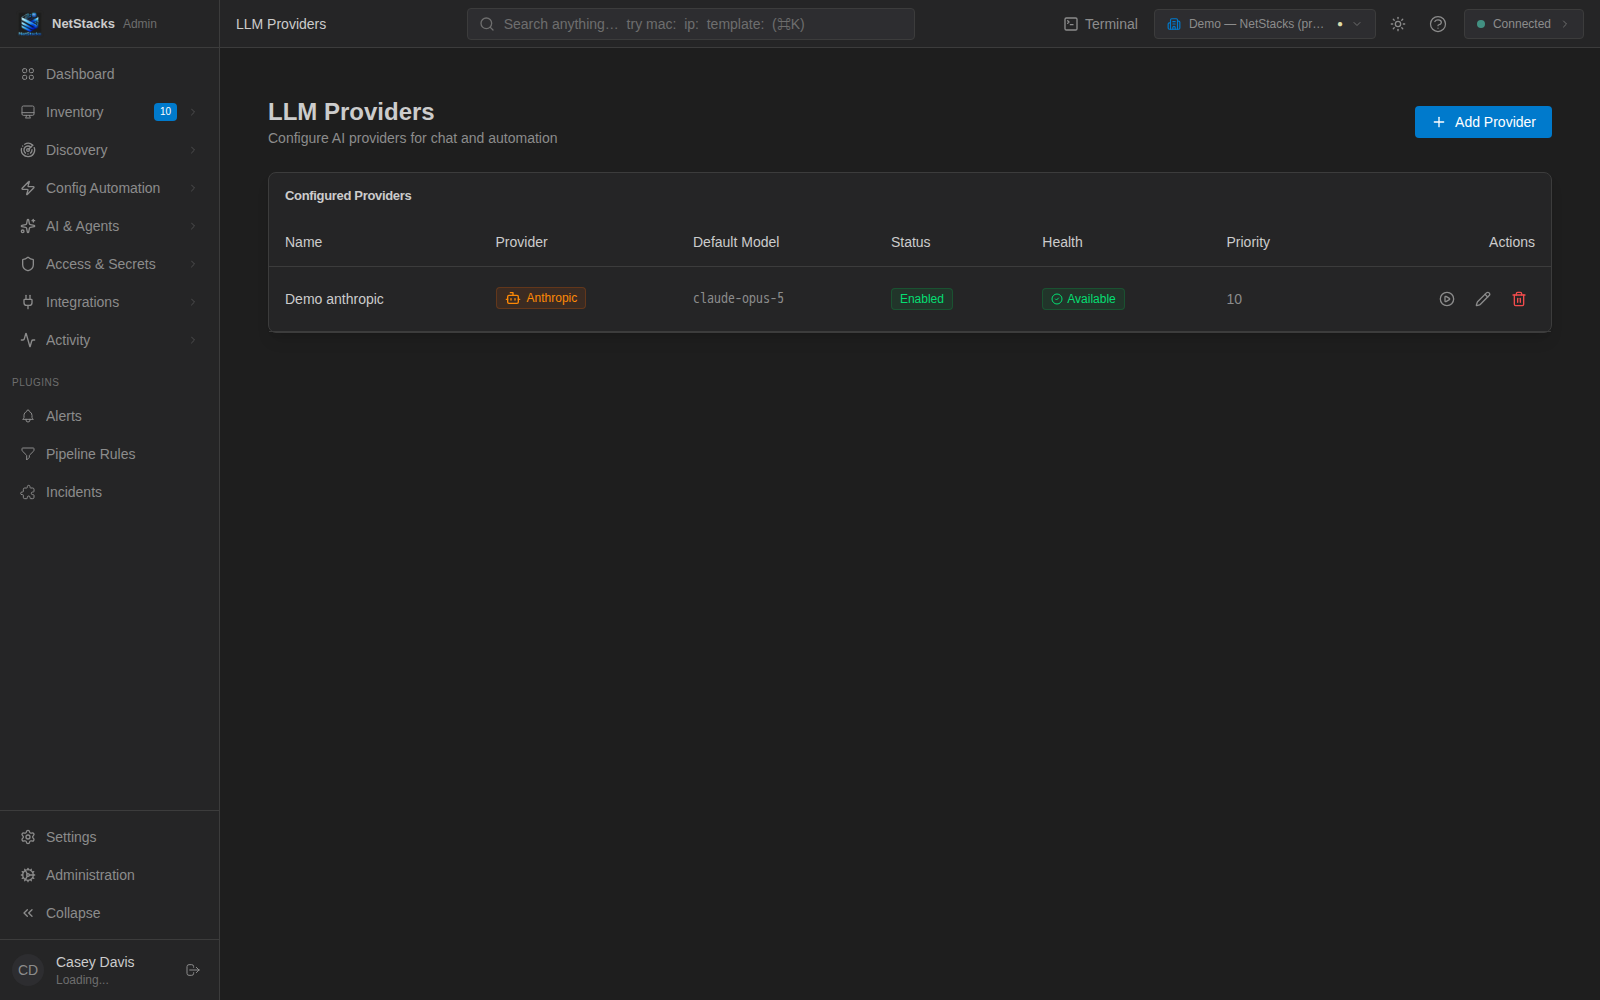This screenshot has width=1600, height=1000.
Task: Click the Name column header
Action: [x=303, y=242]
